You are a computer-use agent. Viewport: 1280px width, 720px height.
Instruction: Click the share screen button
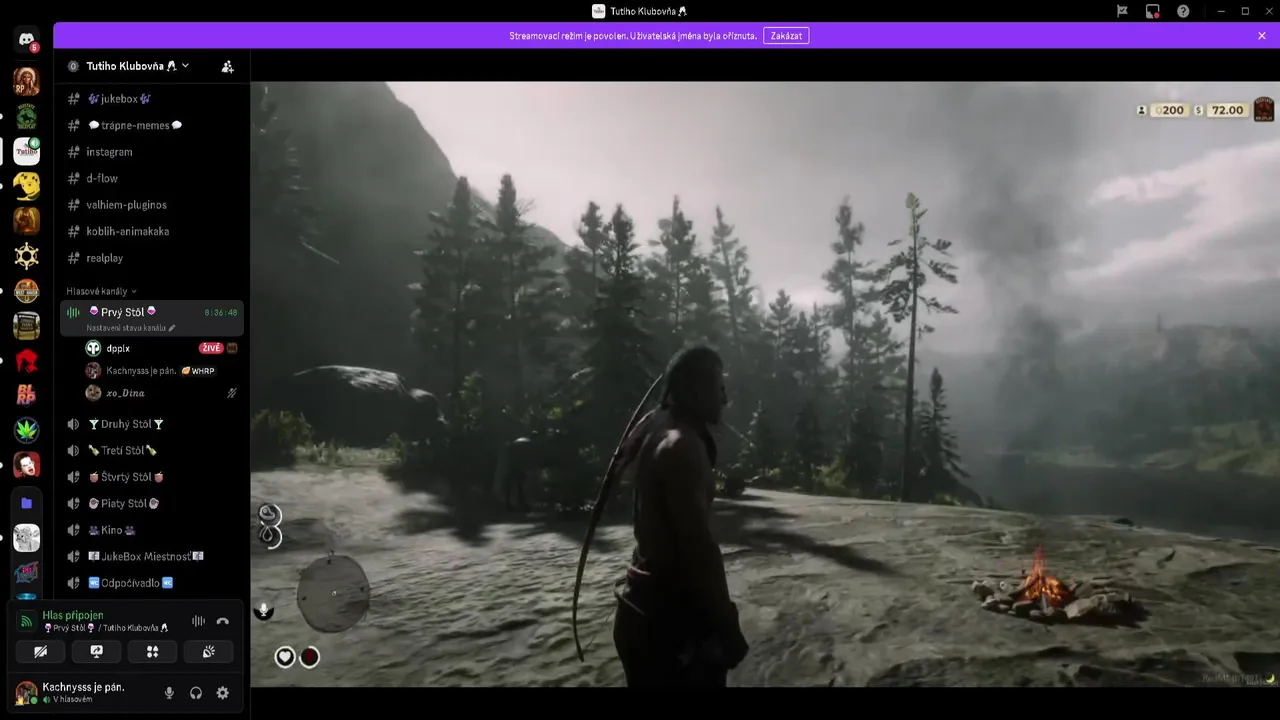[97, 651]
